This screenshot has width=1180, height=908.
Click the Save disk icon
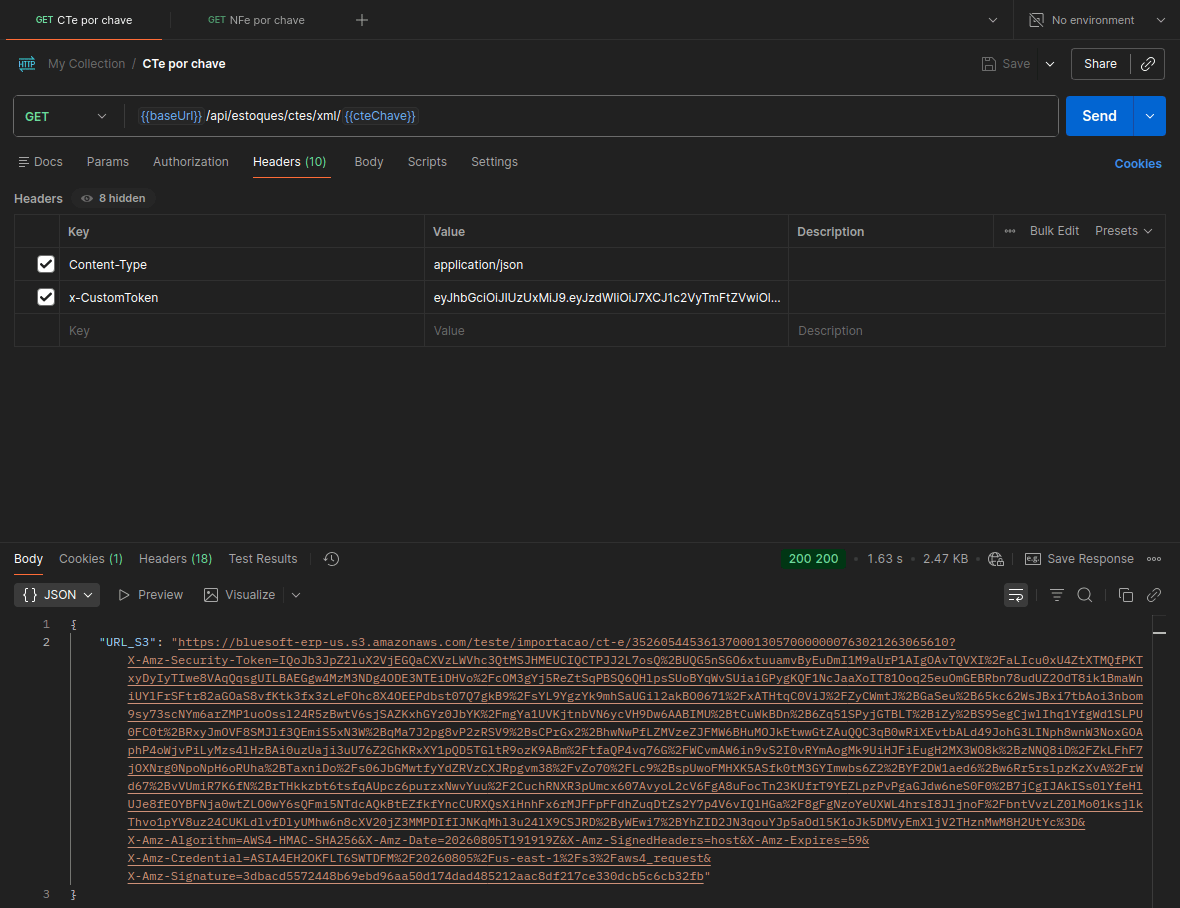(988, 64)
